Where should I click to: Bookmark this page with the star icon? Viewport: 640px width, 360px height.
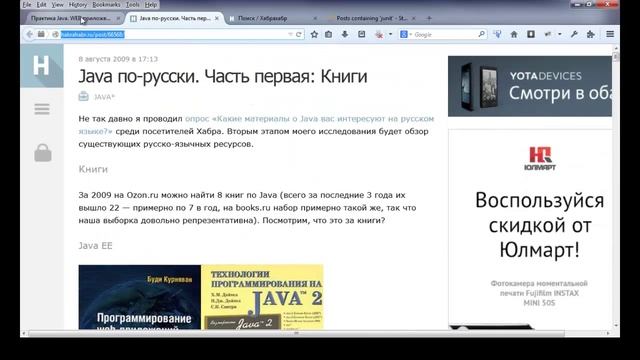(x=314, y=35)
